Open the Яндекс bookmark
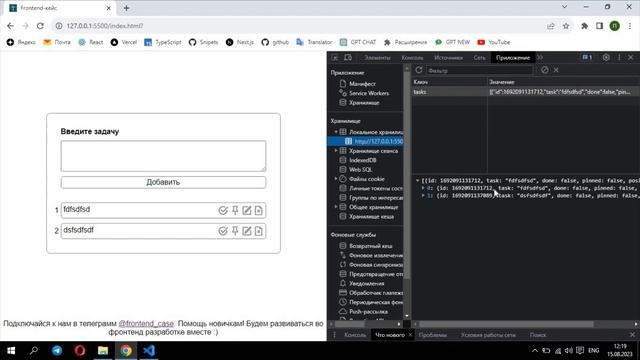This screenshot has width=640, height=360. click(x=21, y=42)
